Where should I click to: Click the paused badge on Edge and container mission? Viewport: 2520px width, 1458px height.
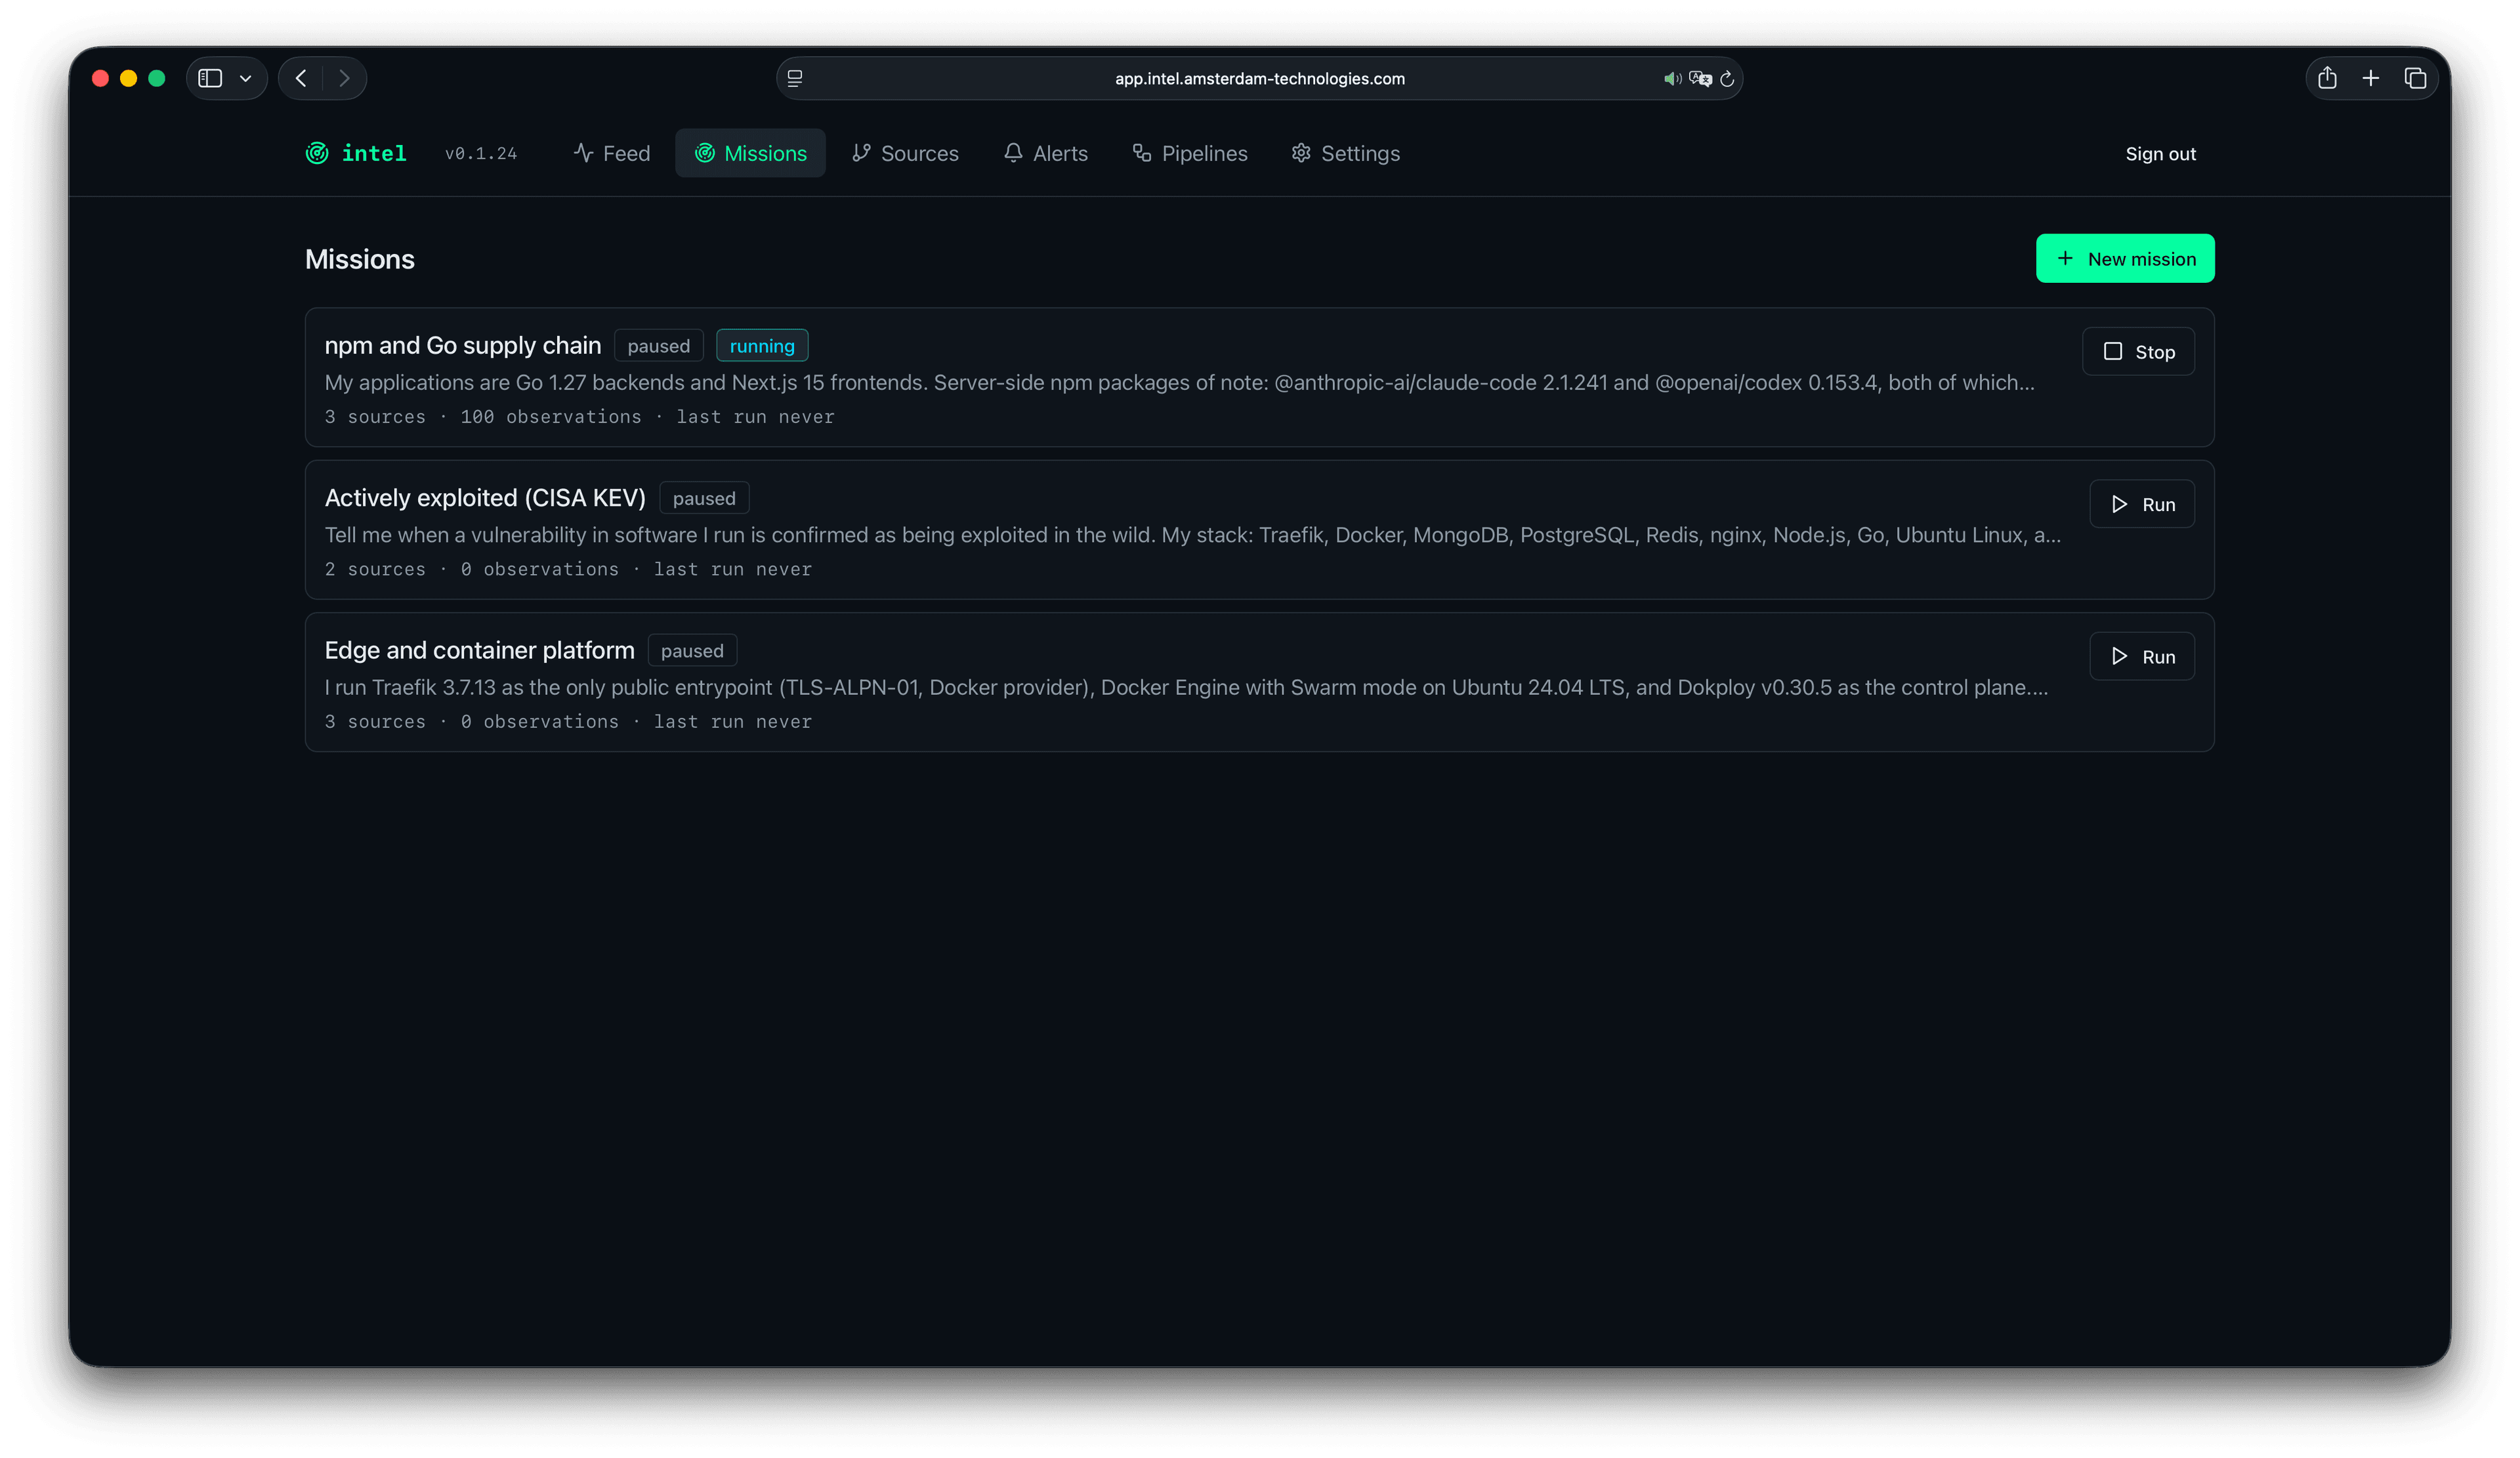pyautogui.click(x=692, y=651)
